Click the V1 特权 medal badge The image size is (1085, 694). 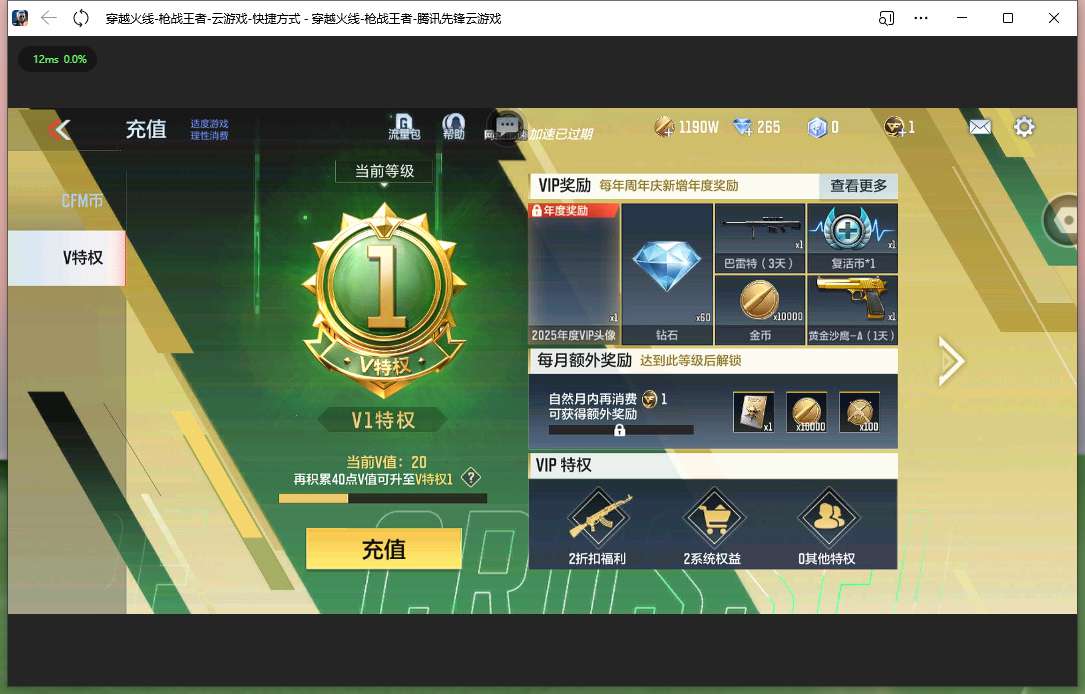(385, 300)
